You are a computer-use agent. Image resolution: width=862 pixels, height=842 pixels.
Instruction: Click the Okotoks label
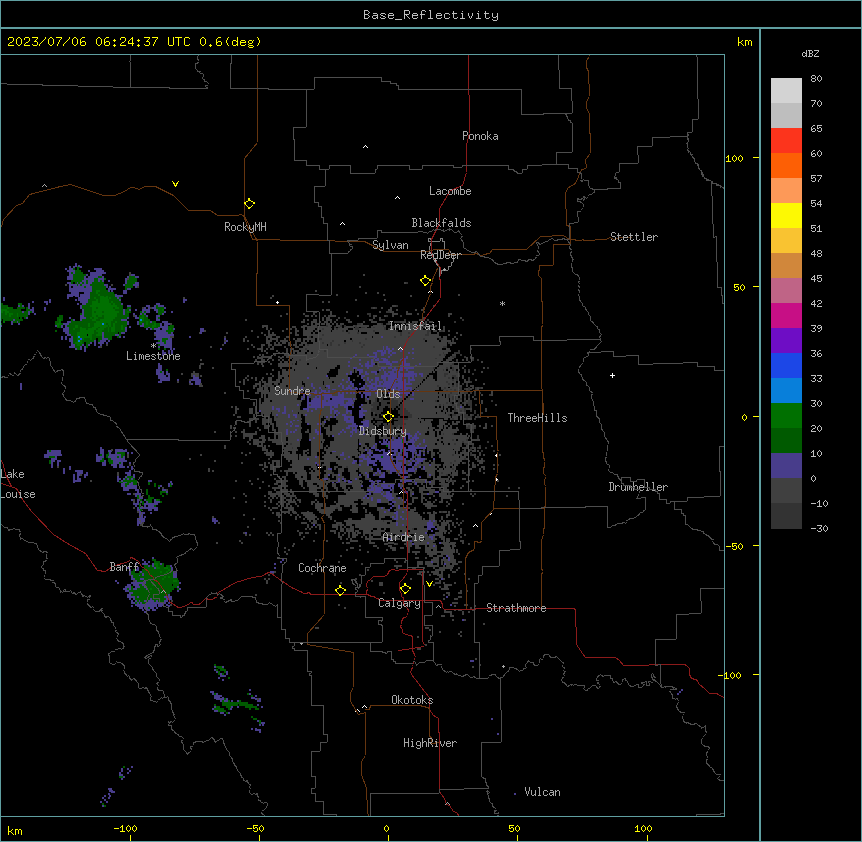[412, 700]
